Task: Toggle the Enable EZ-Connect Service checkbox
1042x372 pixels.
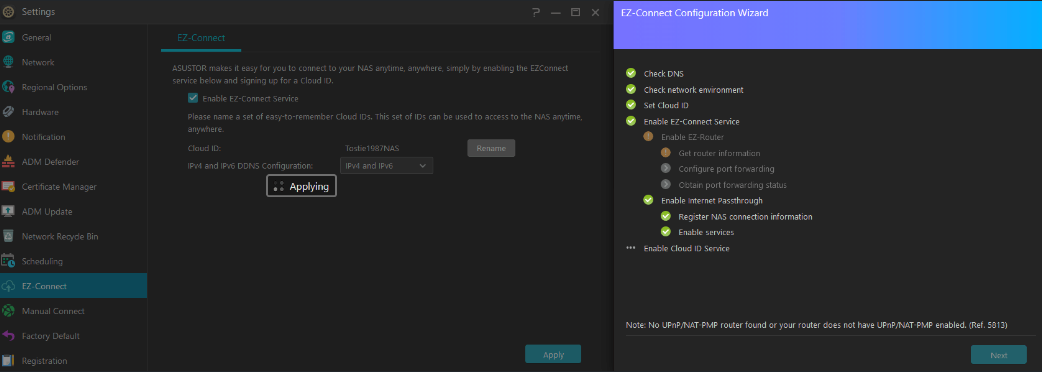Action: [193, 98]
